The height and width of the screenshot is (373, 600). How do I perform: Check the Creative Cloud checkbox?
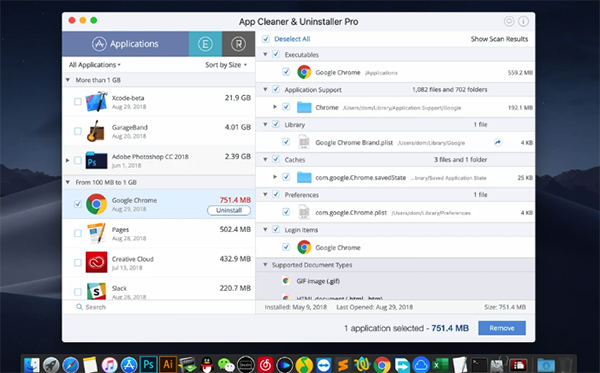coord(78,262)
